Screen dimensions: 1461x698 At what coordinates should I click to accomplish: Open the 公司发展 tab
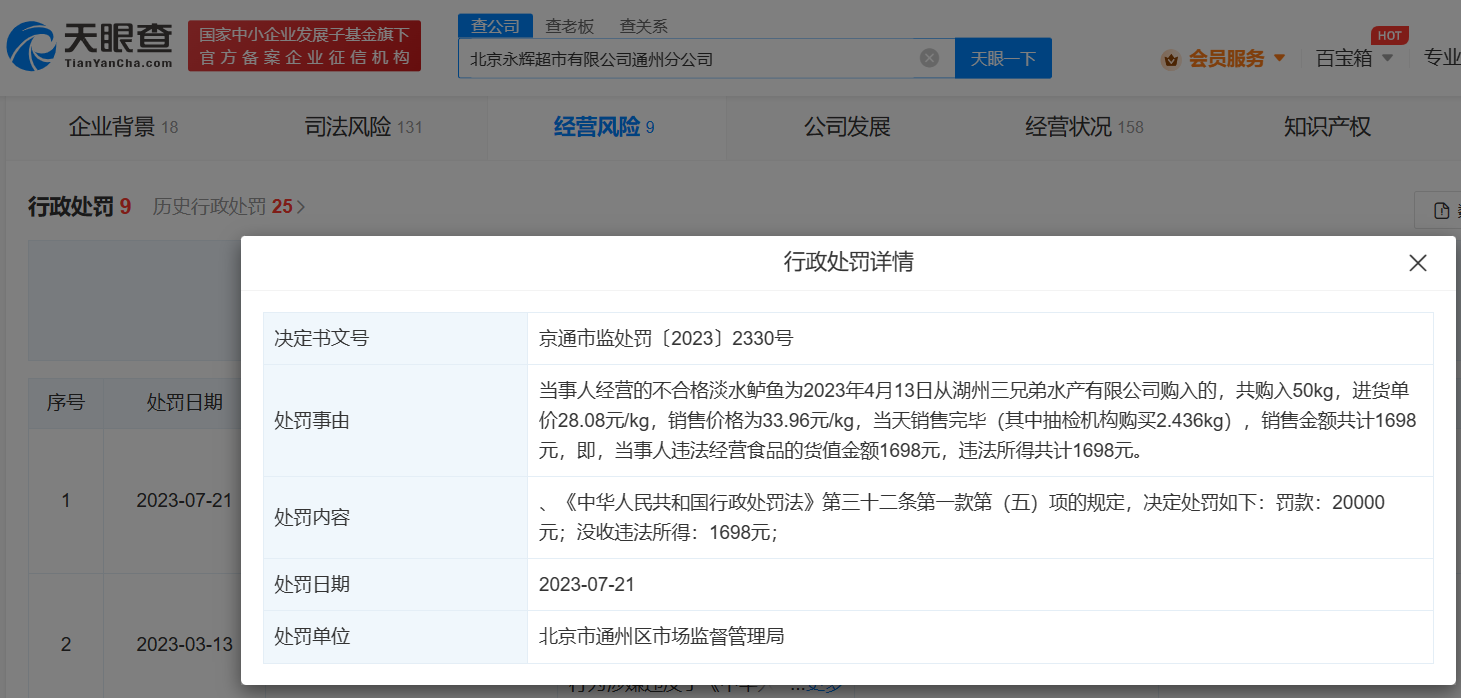846,127
